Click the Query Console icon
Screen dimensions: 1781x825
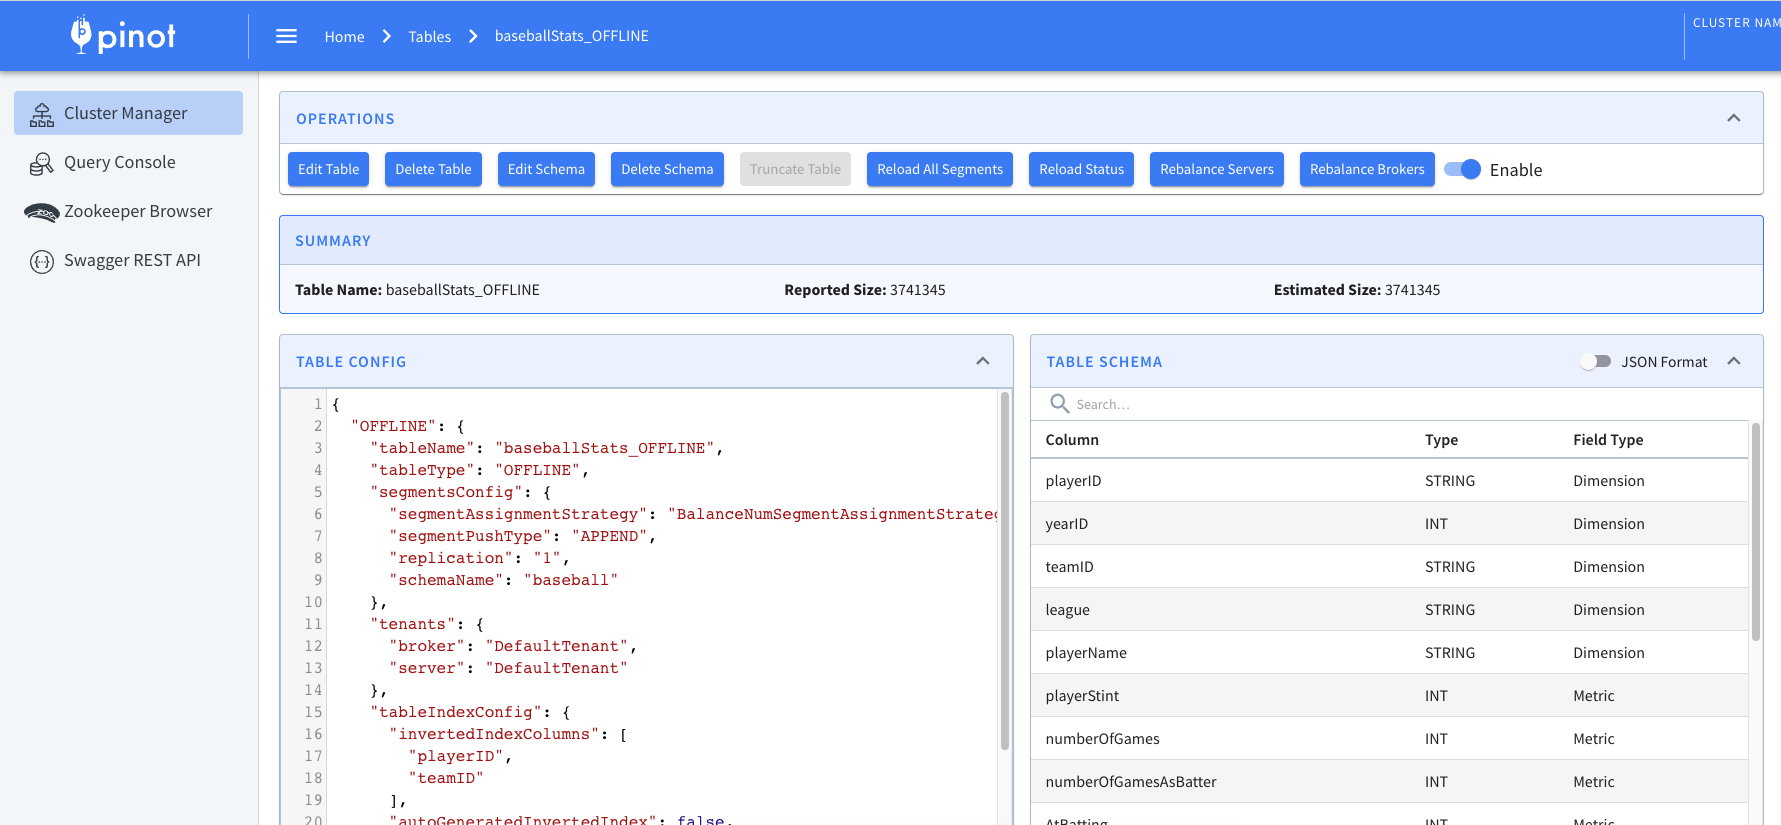[x=42, y=163]
